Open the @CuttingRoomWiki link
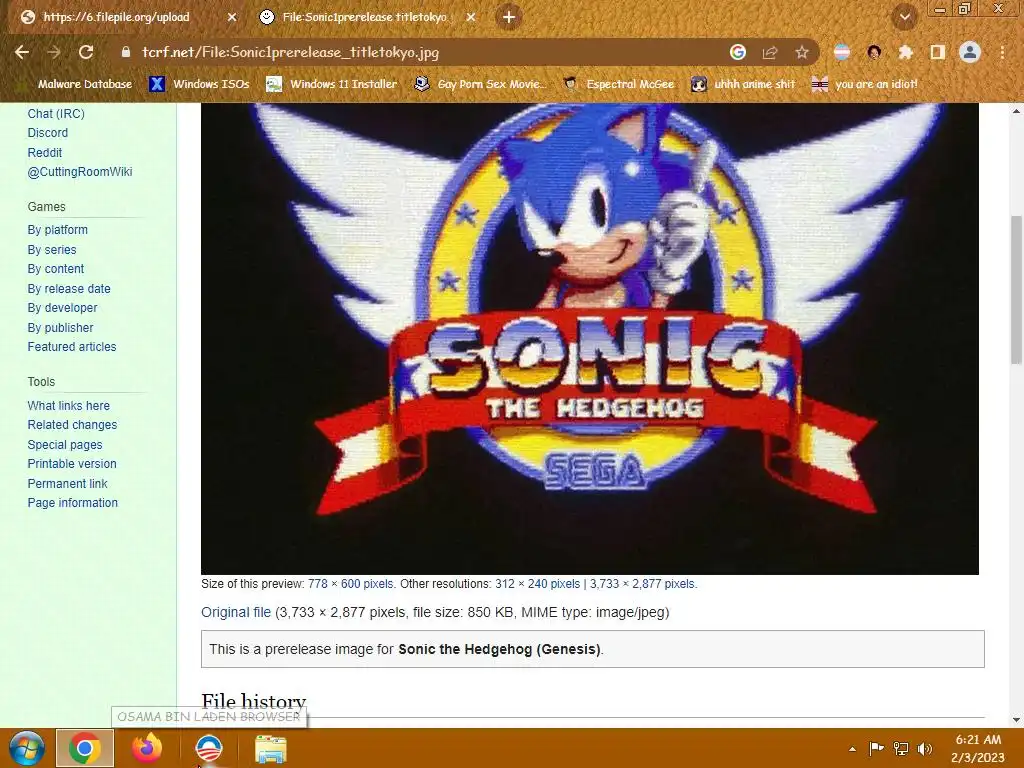 (80, 172)
